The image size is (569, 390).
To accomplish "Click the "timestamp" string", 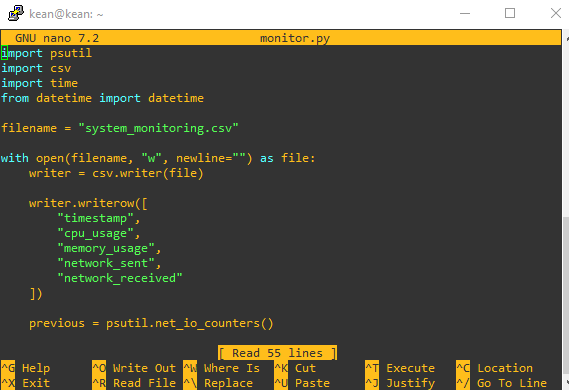I will (x=95, y=218).
